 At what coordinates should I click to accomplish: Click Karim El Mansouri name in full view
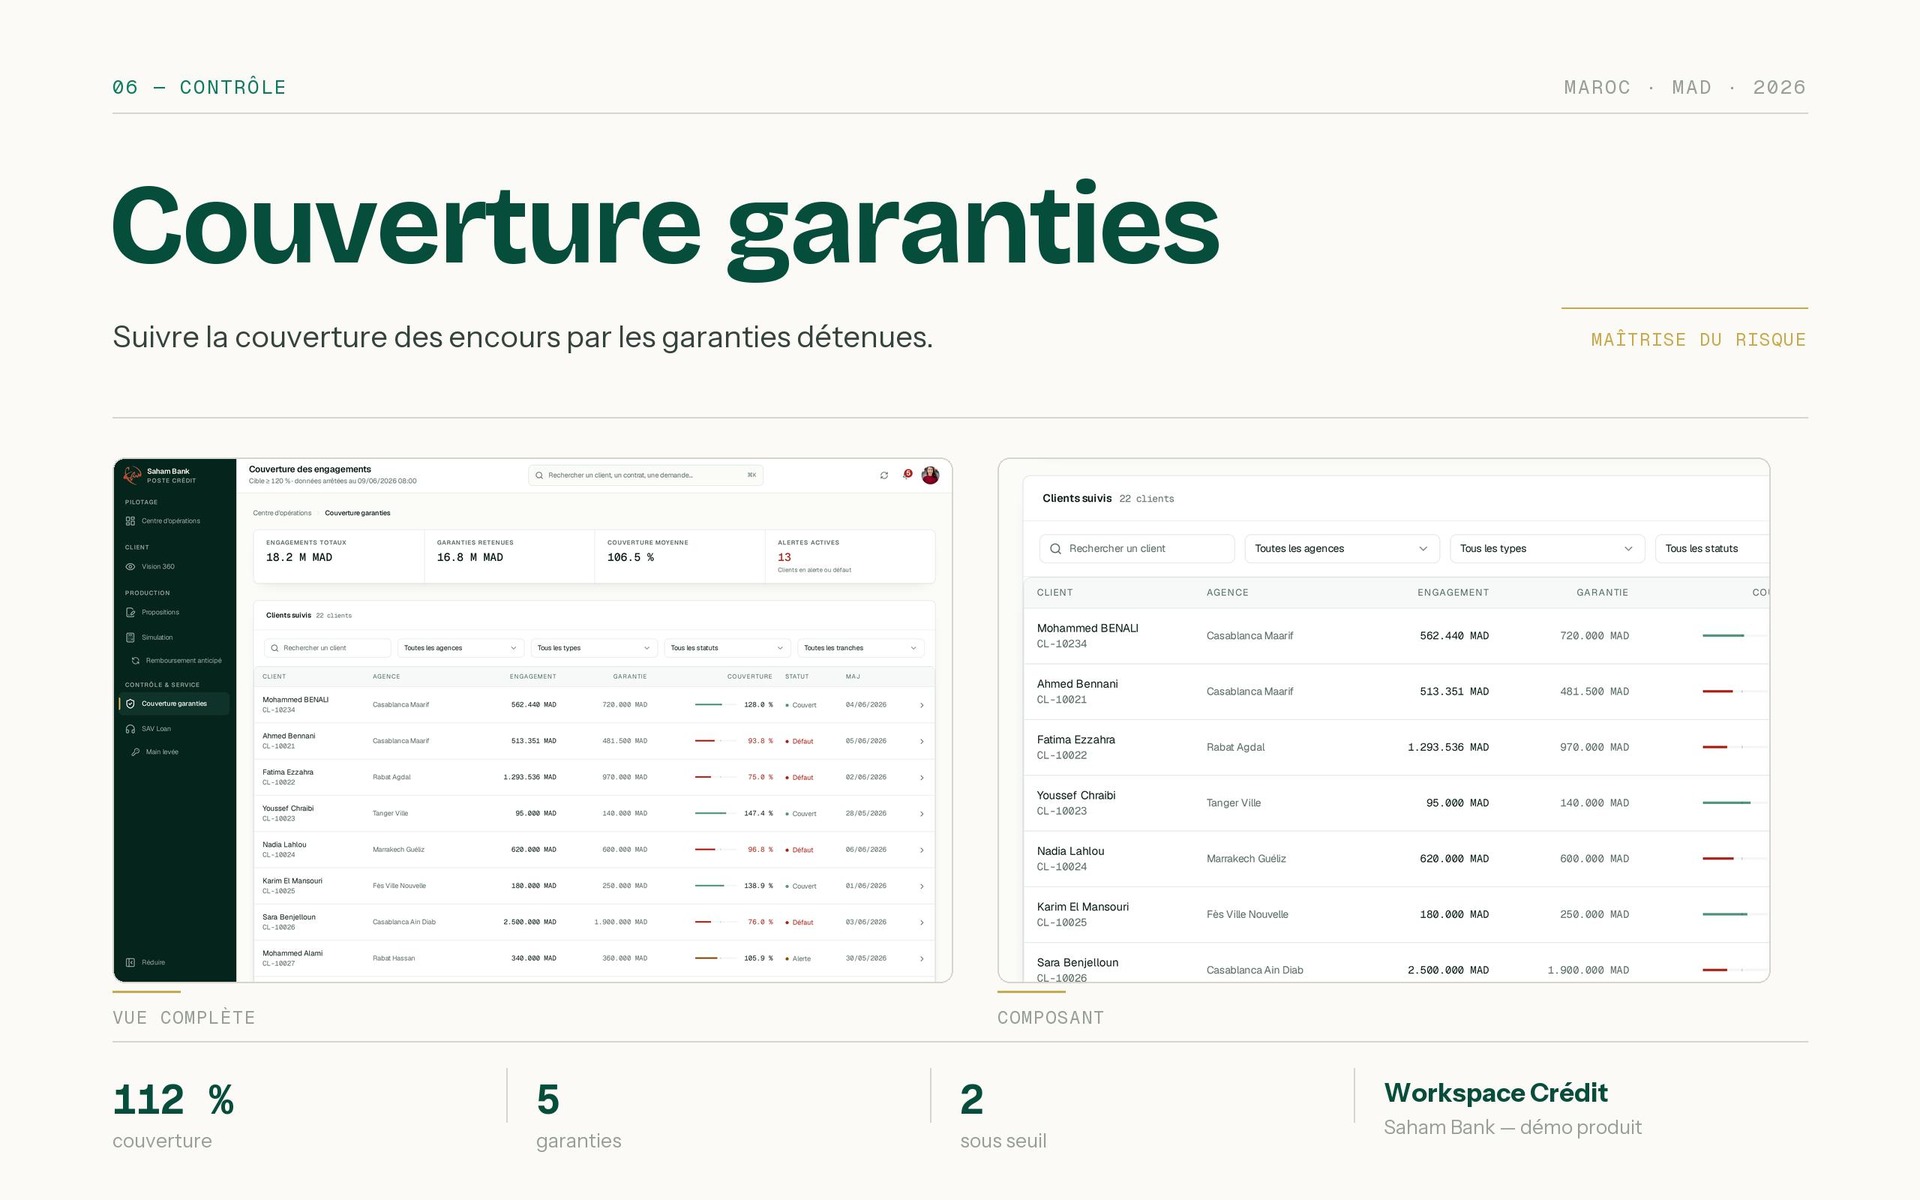coord(292,881)
